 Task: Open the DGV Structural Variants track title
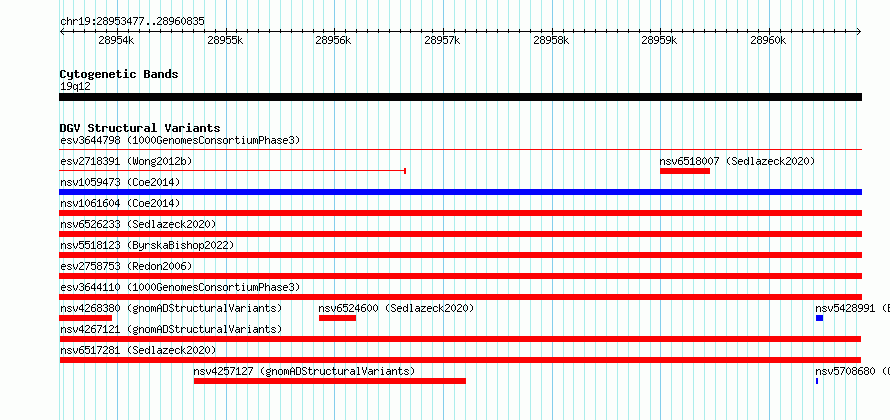click(x=140, y=128)
